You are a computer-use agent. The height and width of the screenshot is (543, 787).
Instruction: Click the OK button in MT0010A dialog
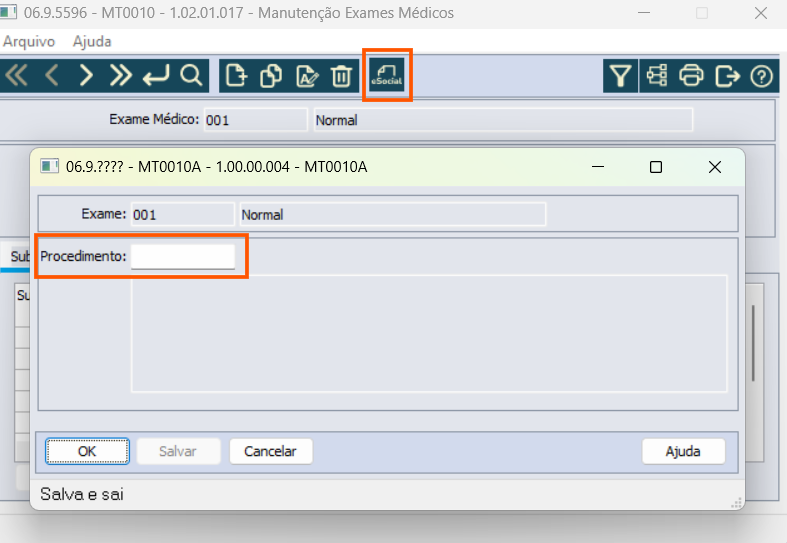click(87, 451)
